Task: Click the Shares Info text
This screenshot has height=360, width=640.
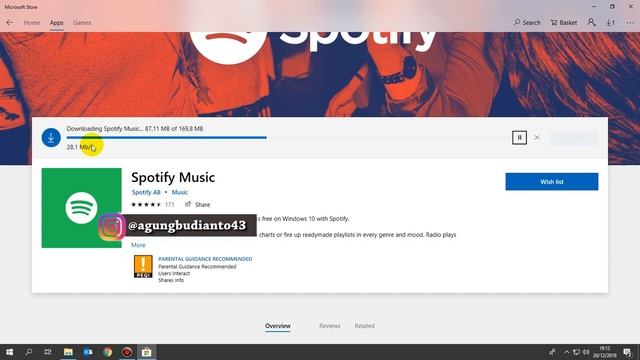Action: pyautogui.click(x=171, y=280)
